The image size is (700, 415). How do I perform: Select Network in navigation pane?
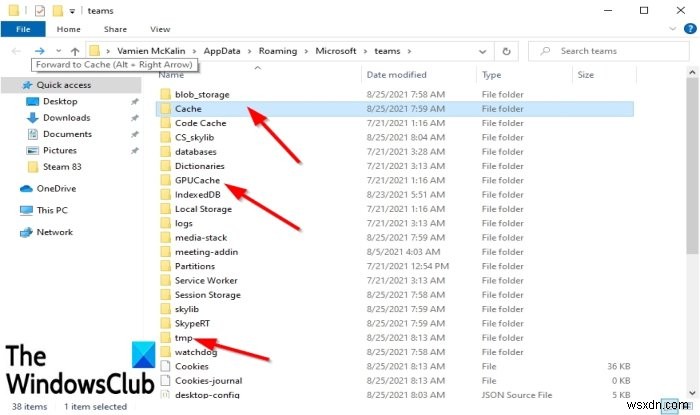point(54,232)
